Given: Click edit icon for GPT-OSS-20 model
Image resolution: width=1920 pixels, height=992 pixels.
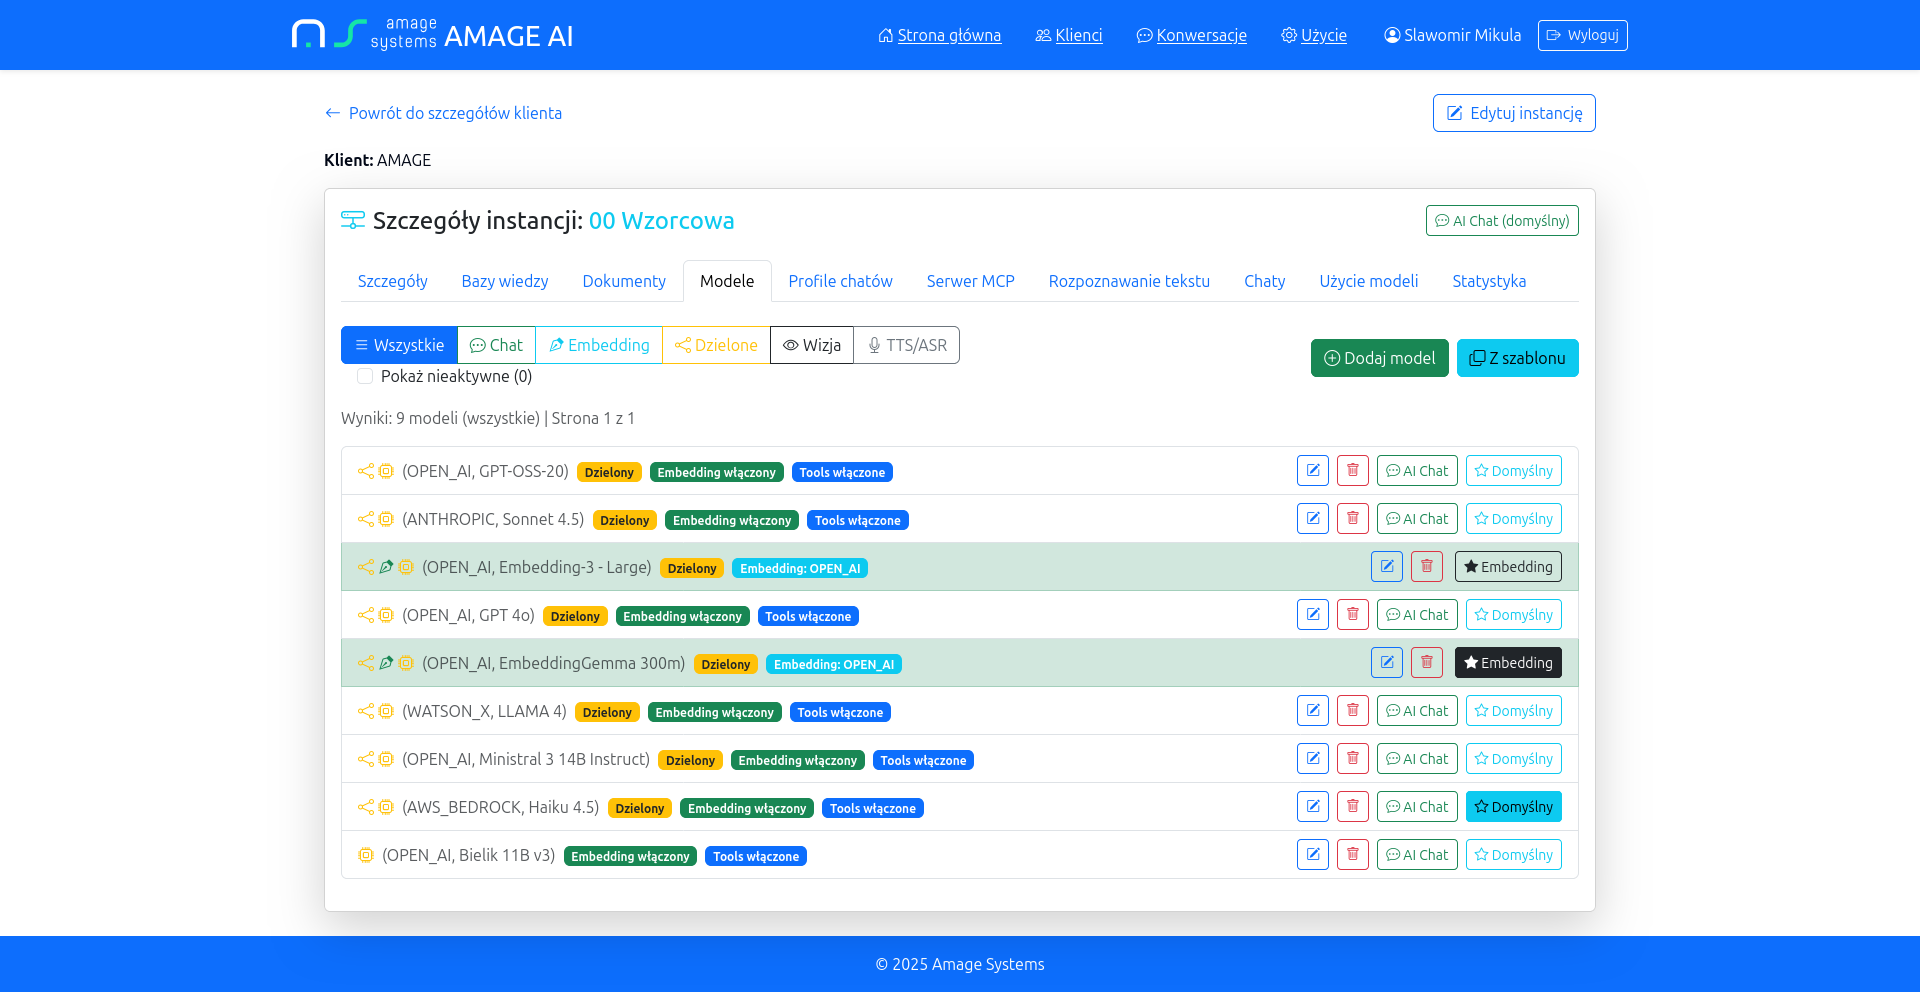Looking at the screenshot, I should click(x=1312, y=471).
